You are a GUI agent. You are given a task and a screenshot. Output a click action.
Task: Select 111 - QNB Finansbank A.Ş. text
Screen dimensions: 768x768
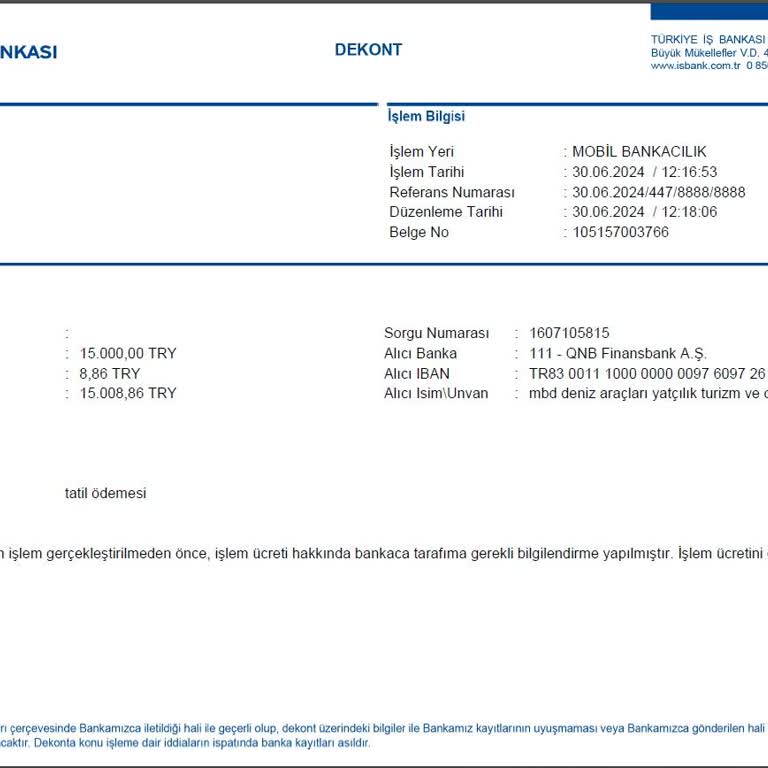pyautogui.click(x=618, y=353)
